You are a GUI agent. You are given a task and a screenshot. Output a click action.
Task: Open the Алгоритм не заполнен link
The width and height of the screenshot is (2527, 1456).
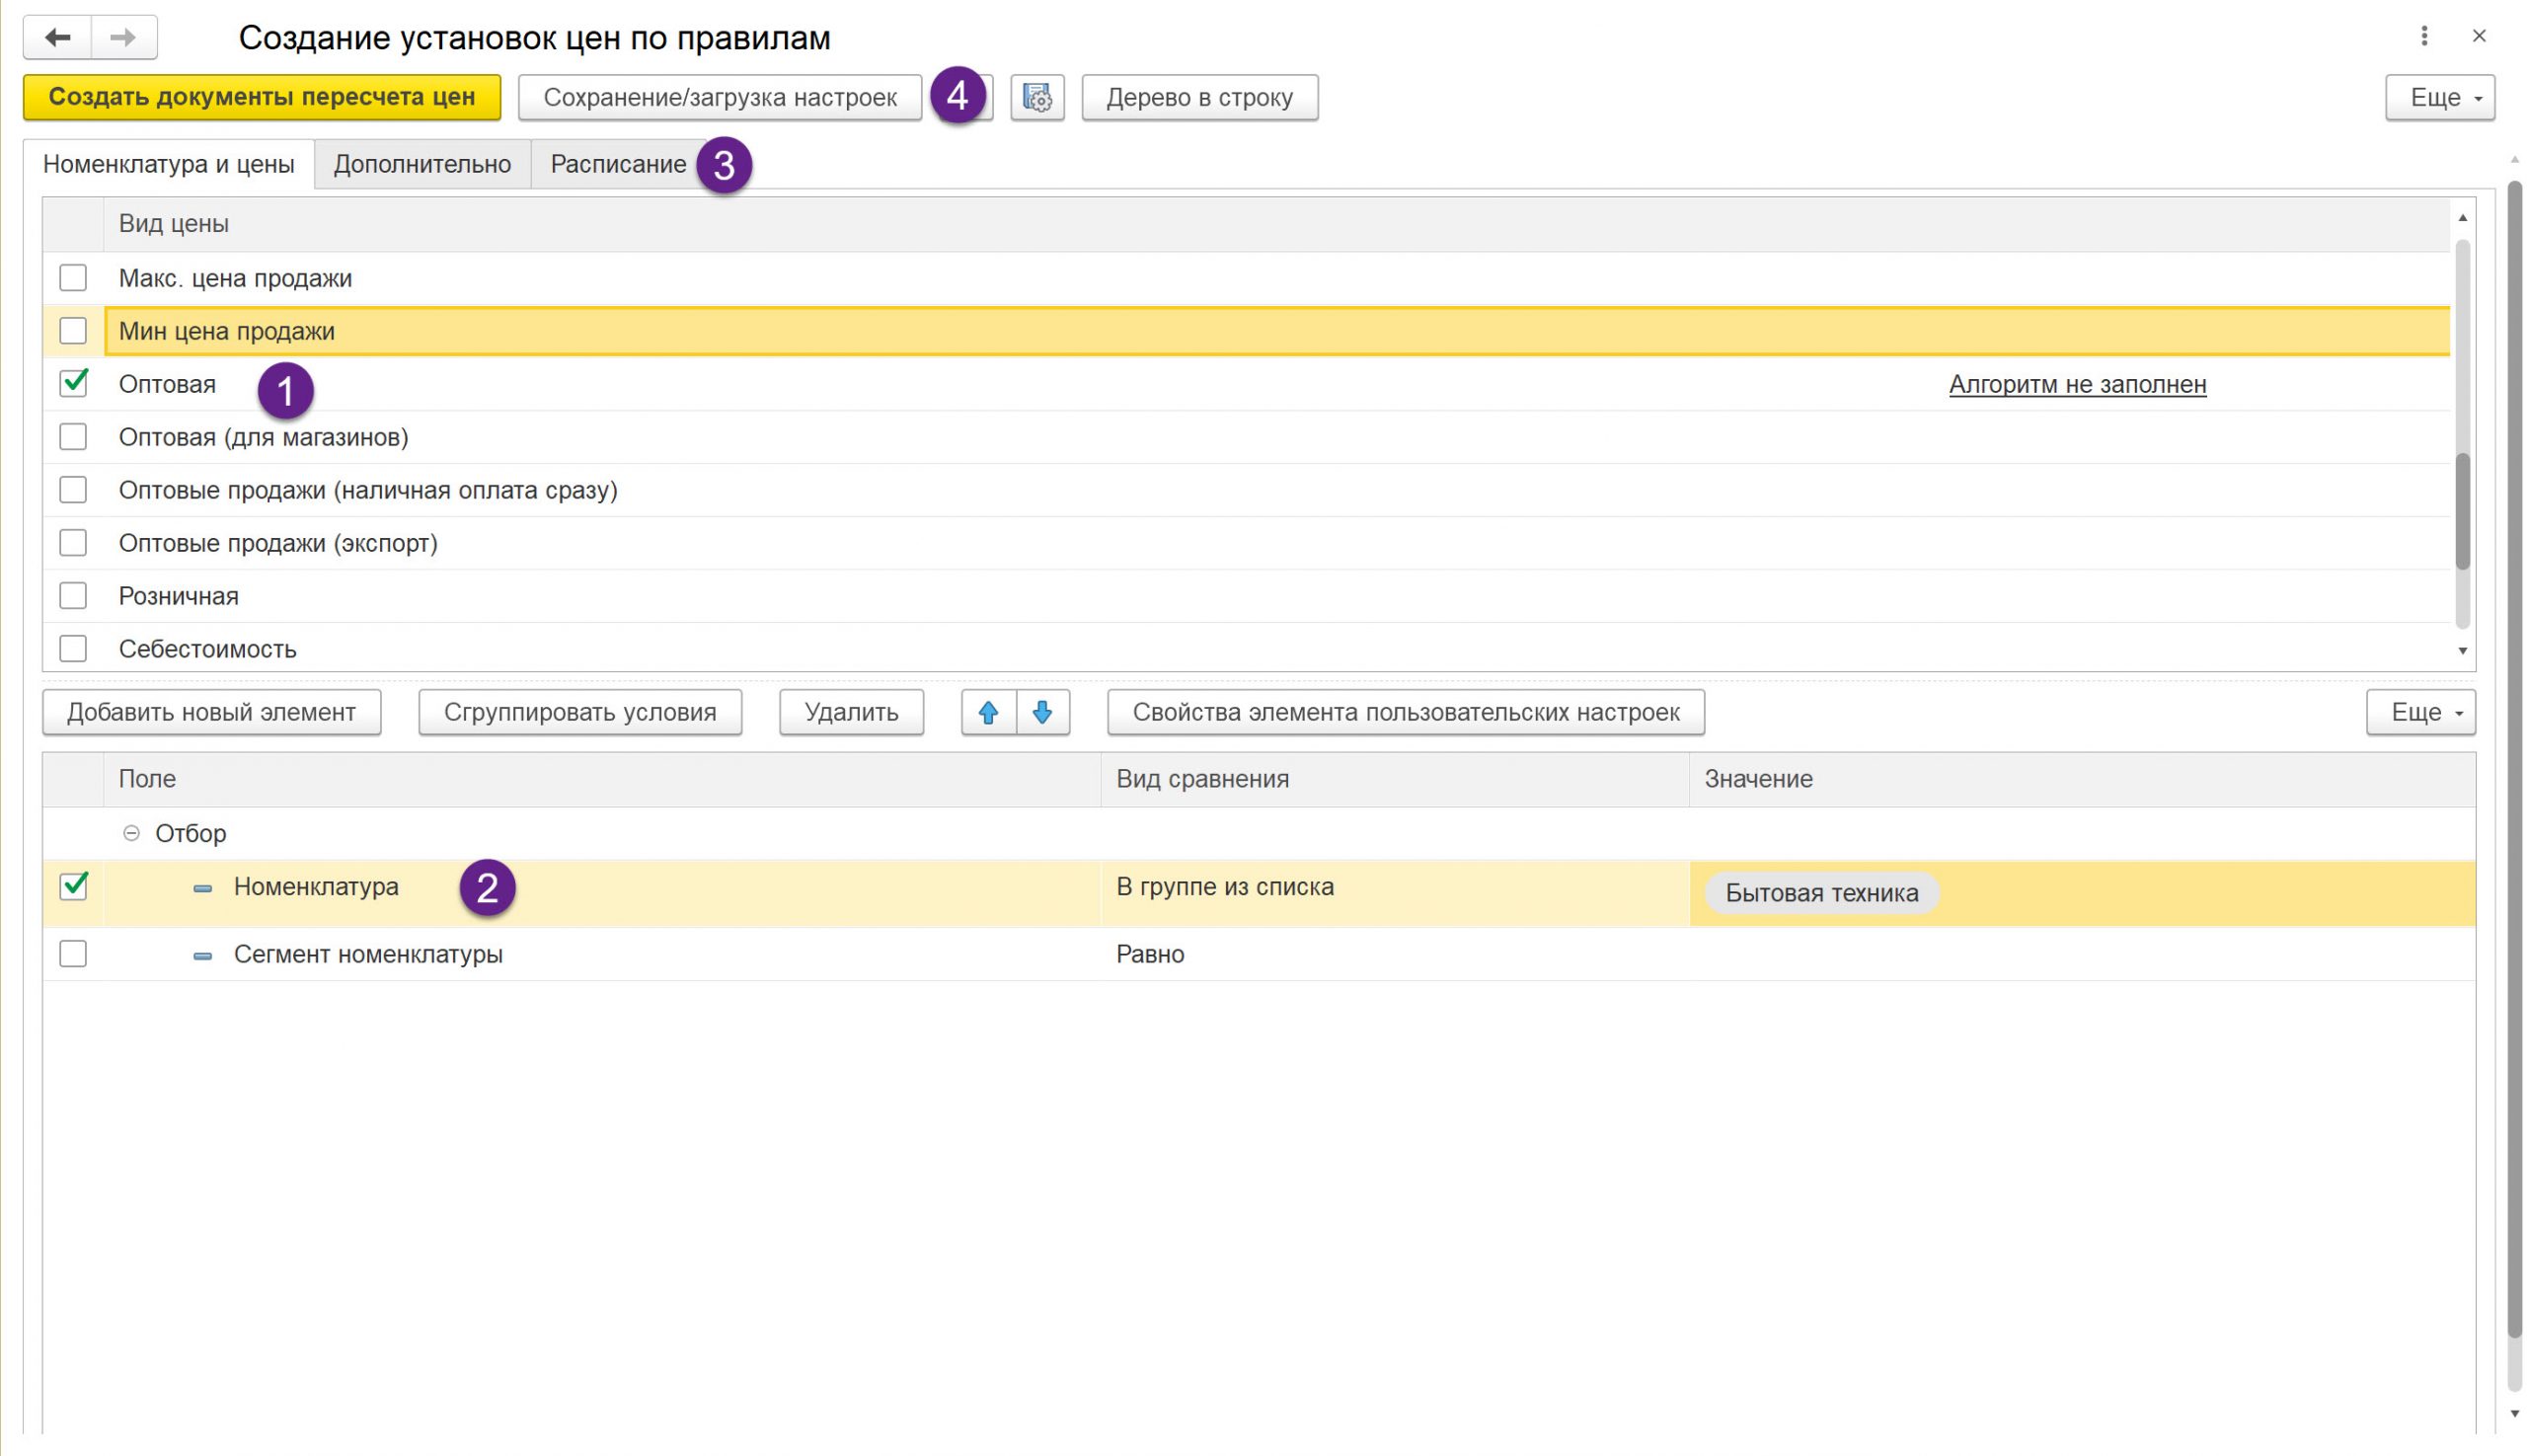tap(2077, 384)
